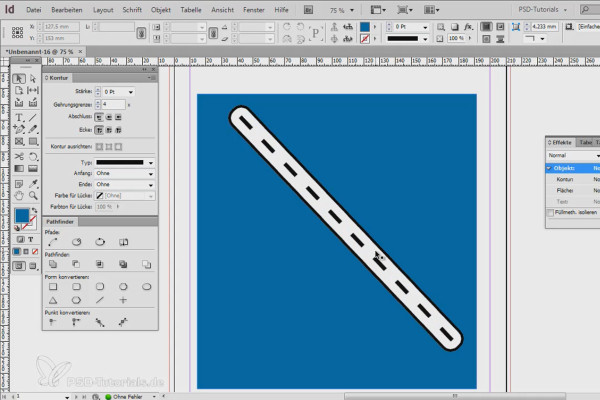
Task: Select the Hand tool
Action: pyautogui.click(x=19, y=196)
